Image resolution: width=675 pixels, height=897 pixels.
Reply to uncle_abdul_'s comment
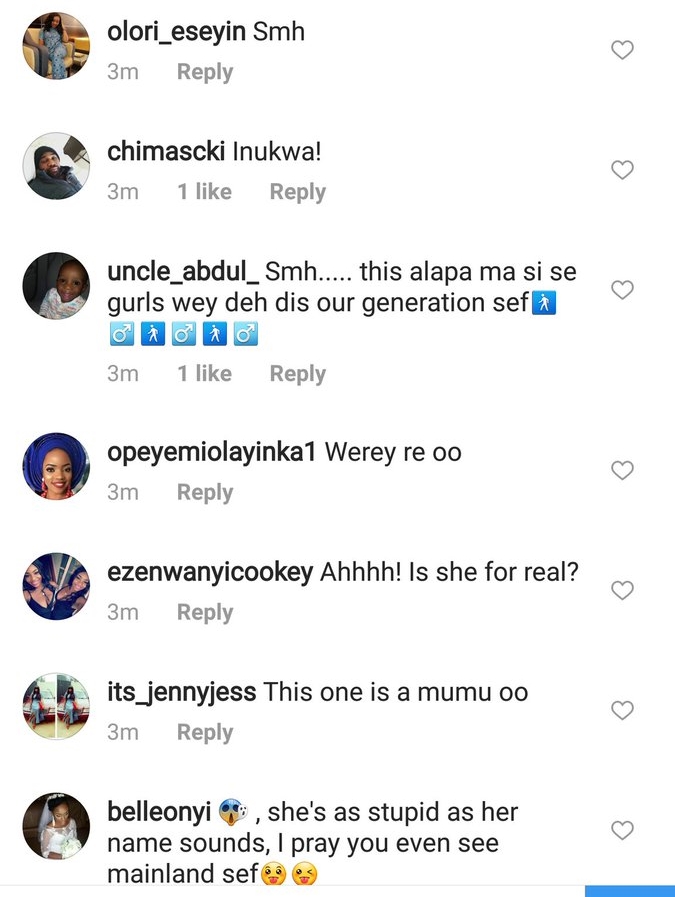point(297,373)
